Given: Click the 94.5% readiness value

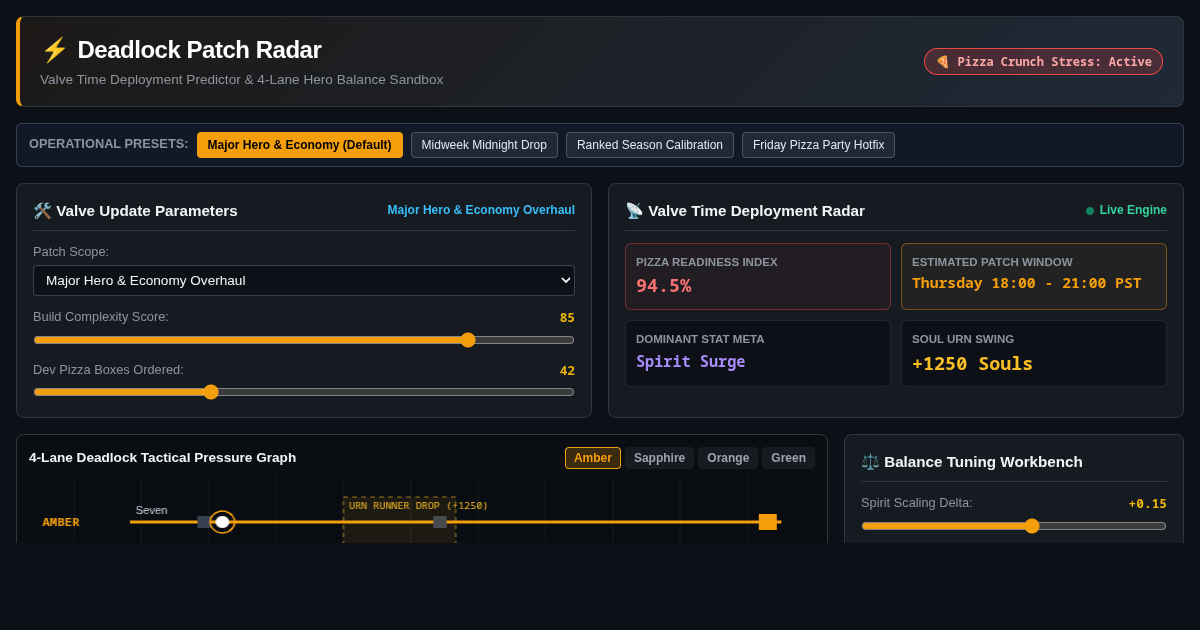Looking at the screenshot, I should 664,286.
